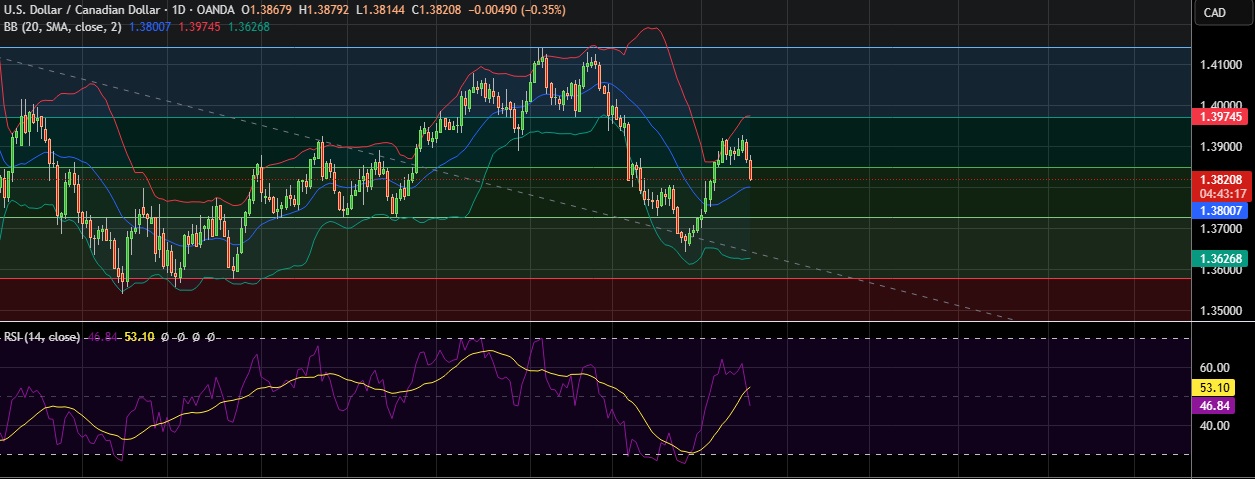This screenshot has height=479, width=1255.
Task: Click the current price 1.38208 axis tag
Action: (1219, 180)
